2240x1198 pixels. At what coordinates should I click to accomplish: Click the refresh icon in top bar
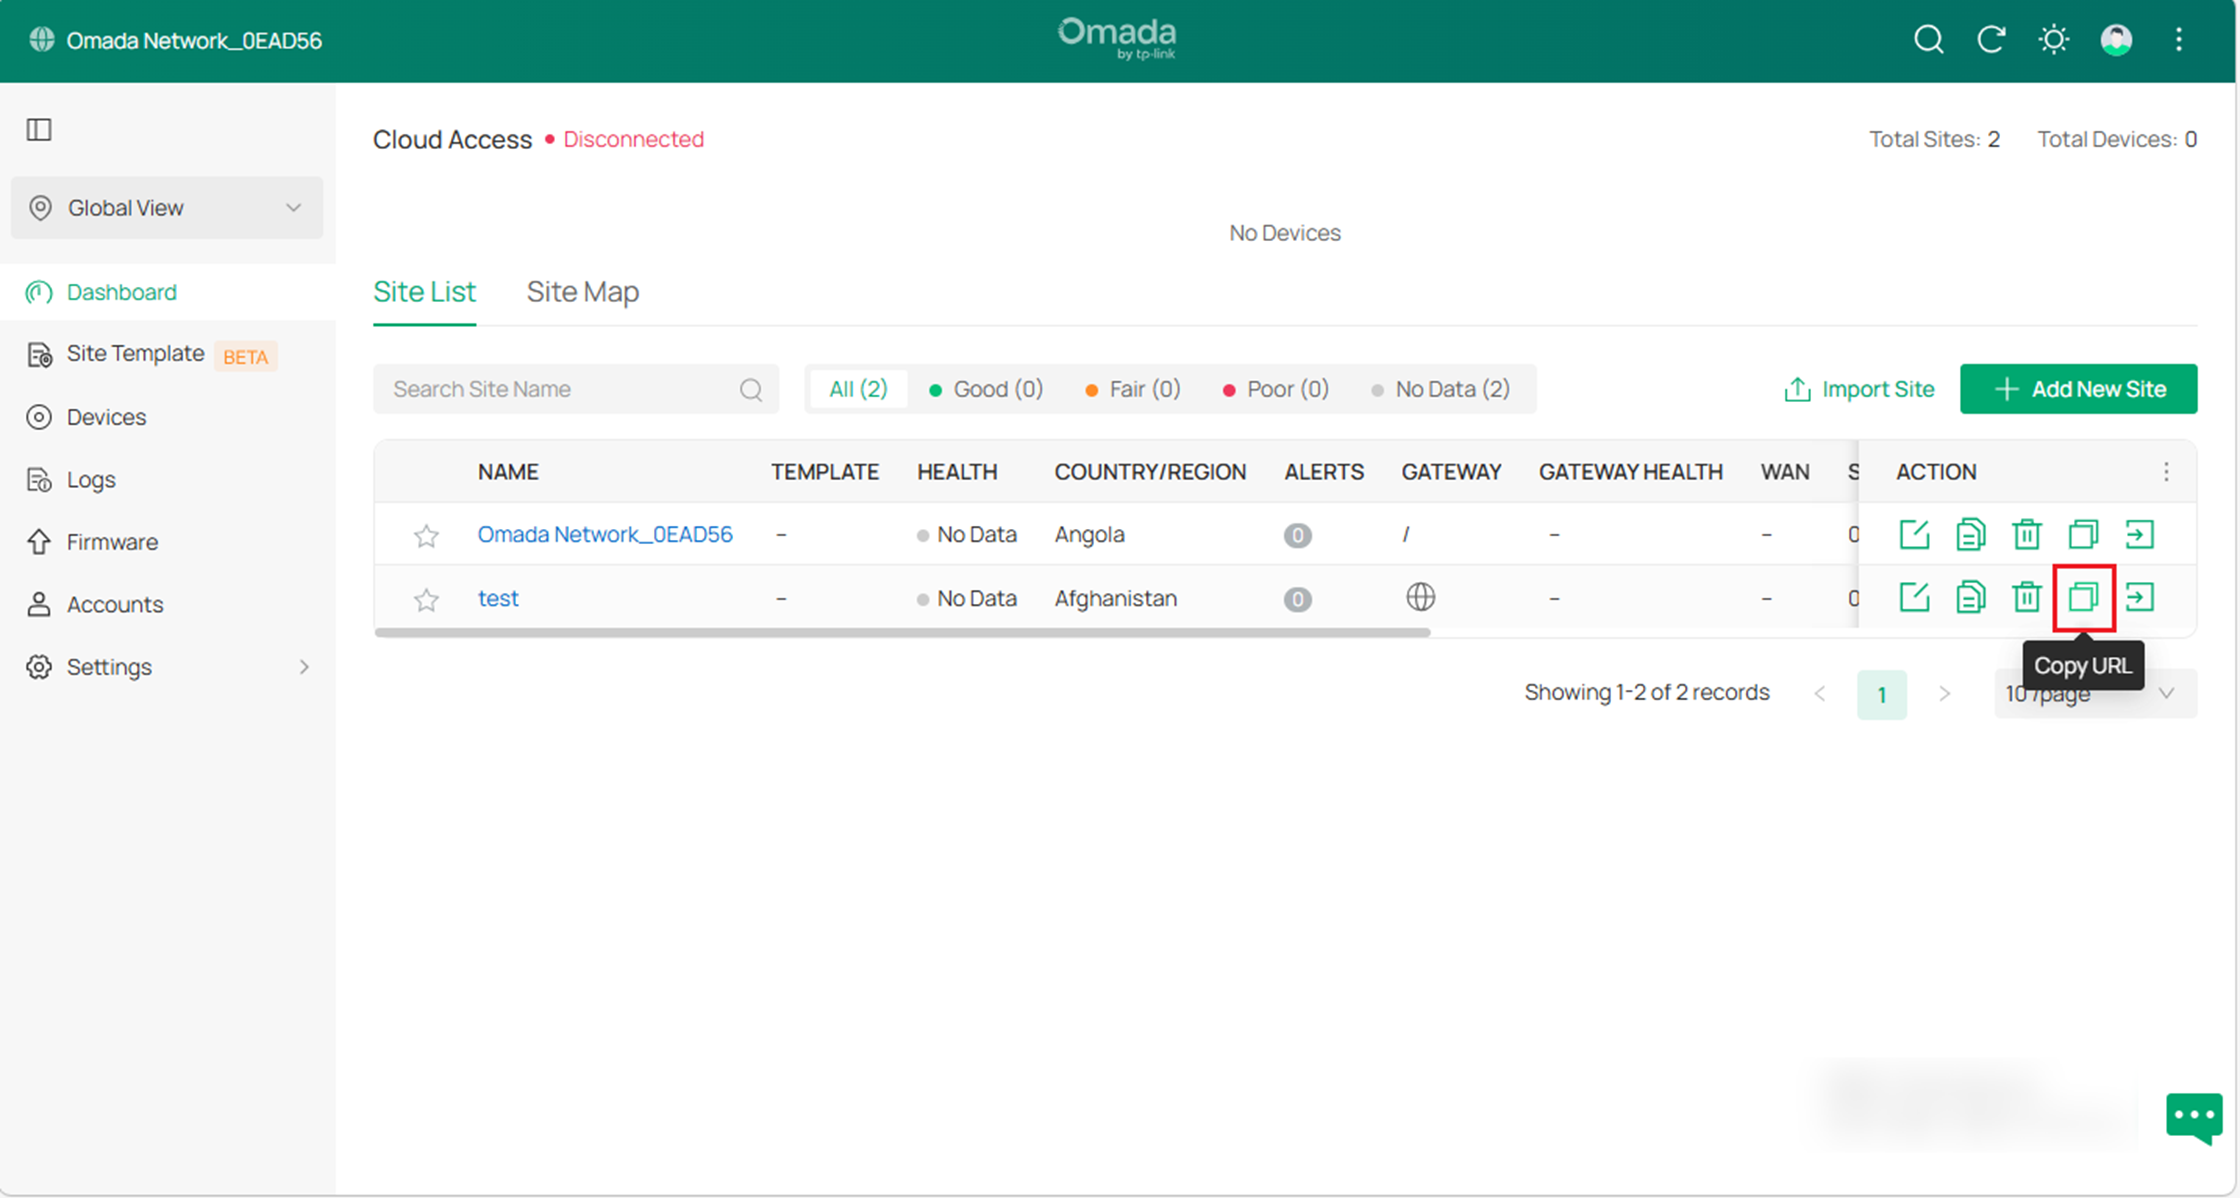[1991, 40]
